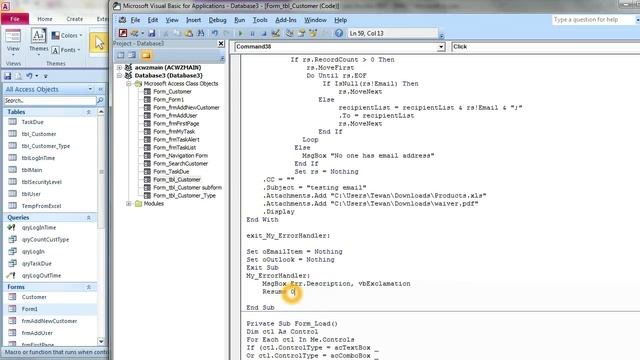Click the Copy icon in VBA toolbar
640x360 pixels.
coord(177,33)
